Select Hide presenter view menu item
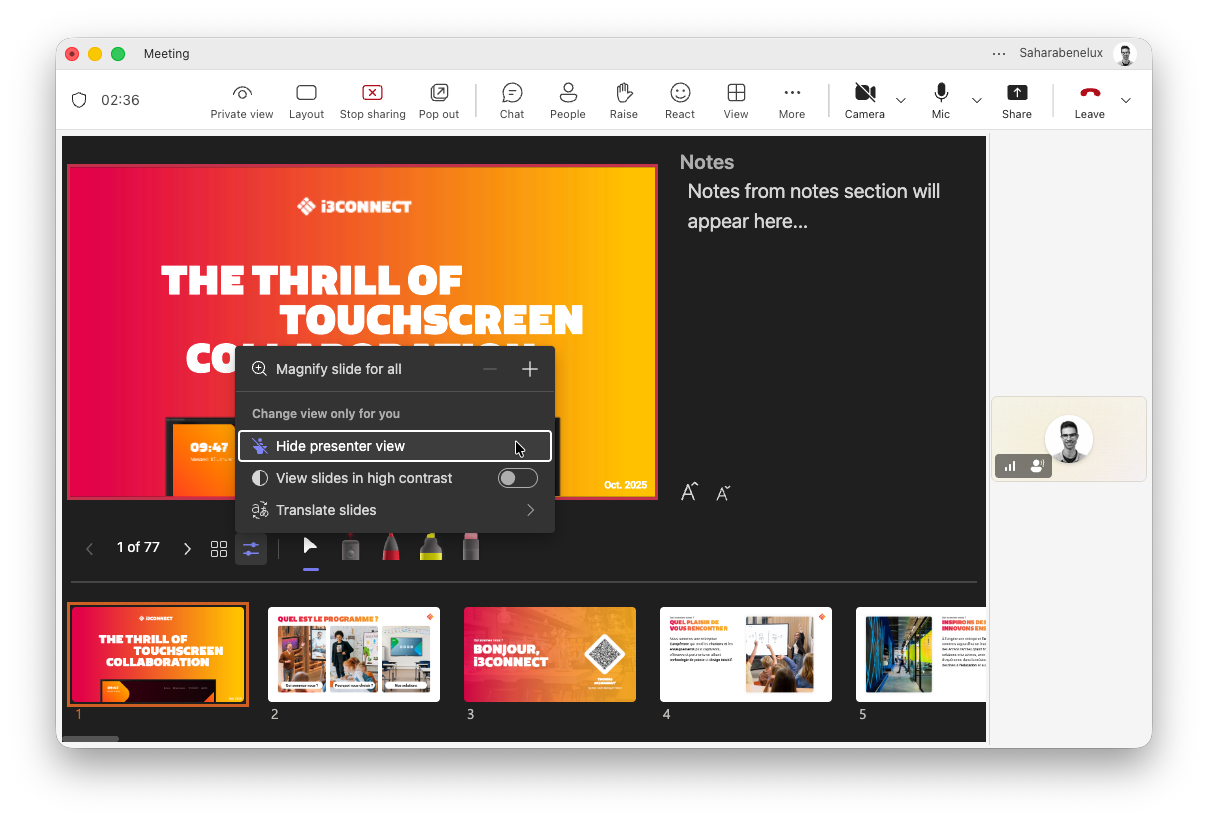The width and height of the screenshot is (1208, 822). click(x=395, y=446)
